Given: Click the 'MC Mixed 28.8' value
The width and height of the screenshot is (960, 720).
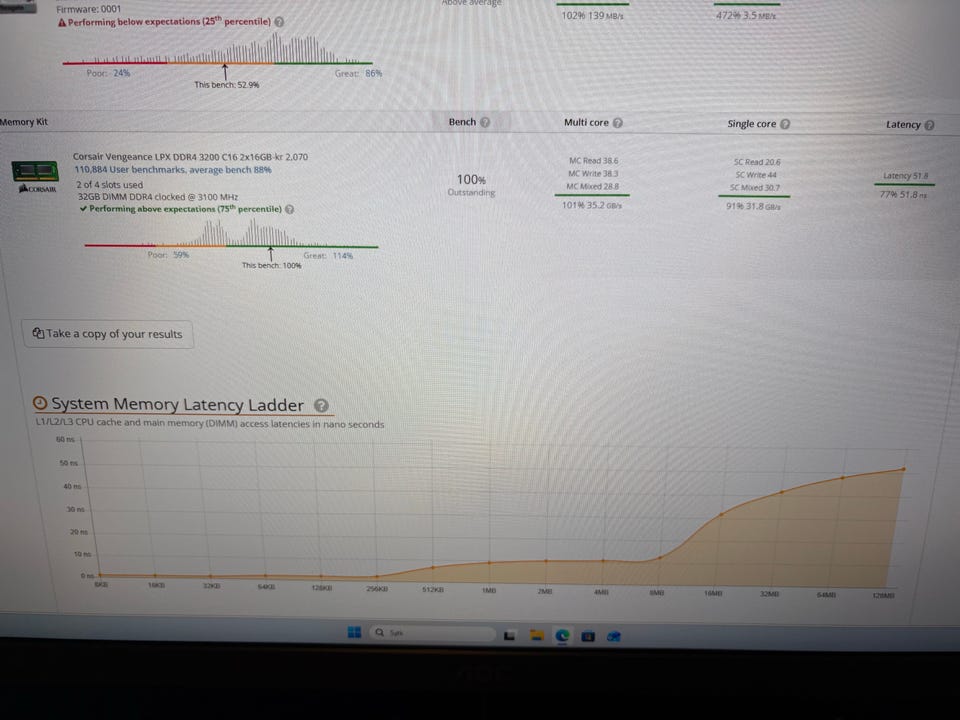Looking at the screenshot, I should 592,187.
